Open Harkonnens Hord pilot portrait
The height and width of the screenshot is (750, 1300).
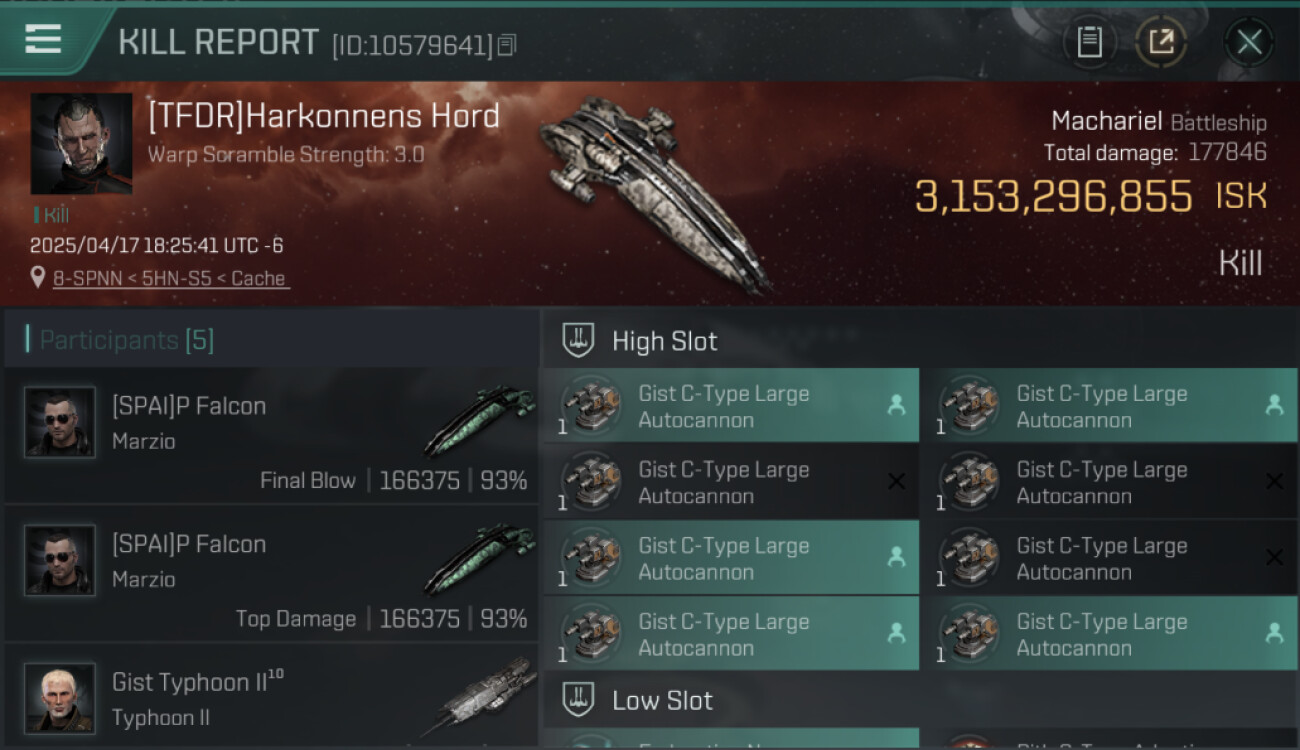click(x=81, y=144)
